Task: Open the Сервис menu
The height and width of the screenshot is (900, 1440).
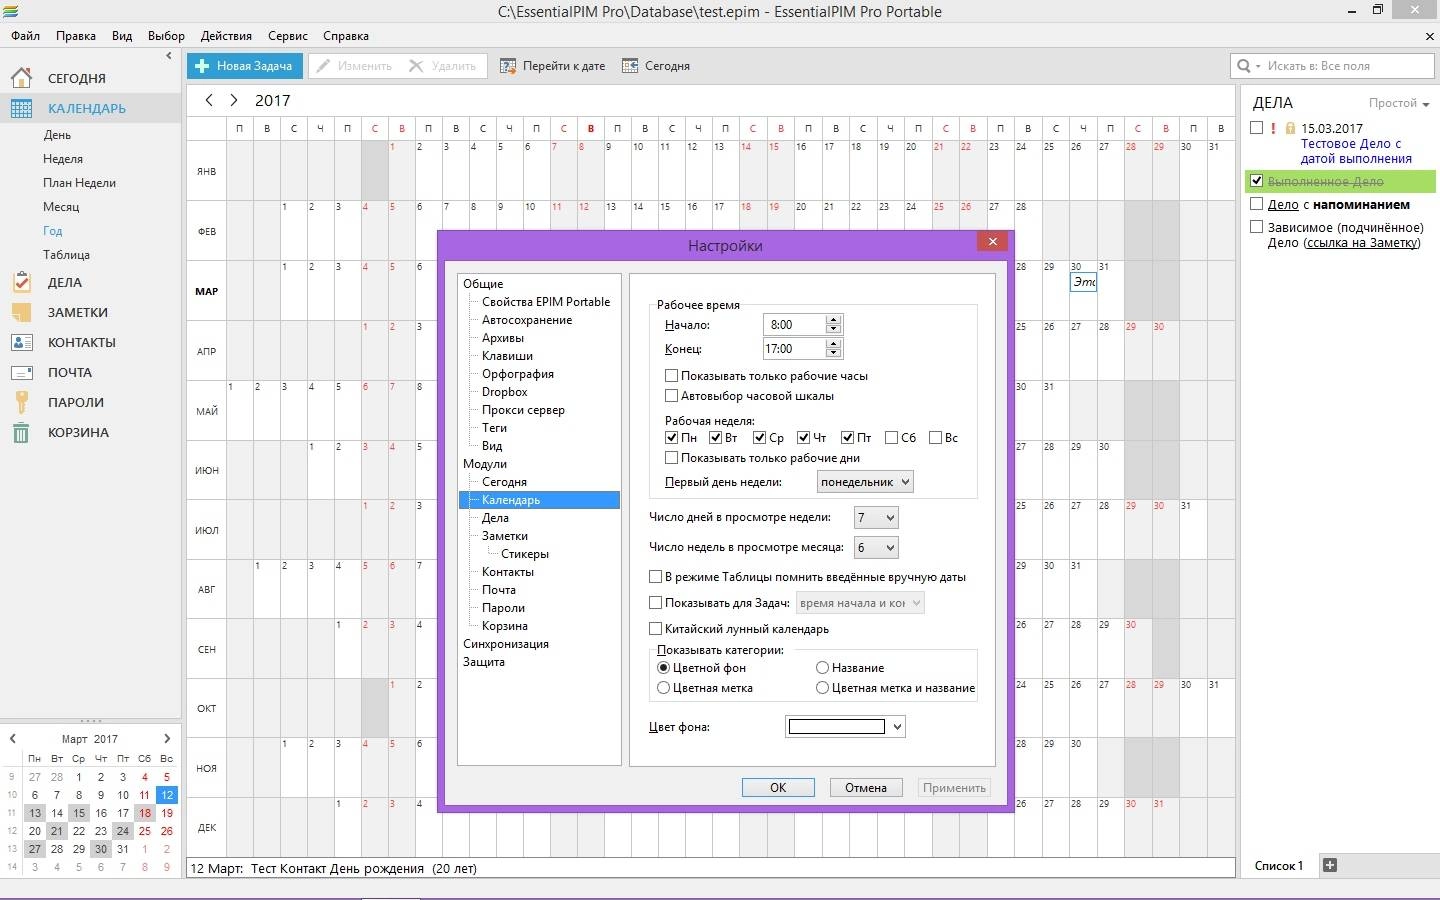Action: (288, 36)
